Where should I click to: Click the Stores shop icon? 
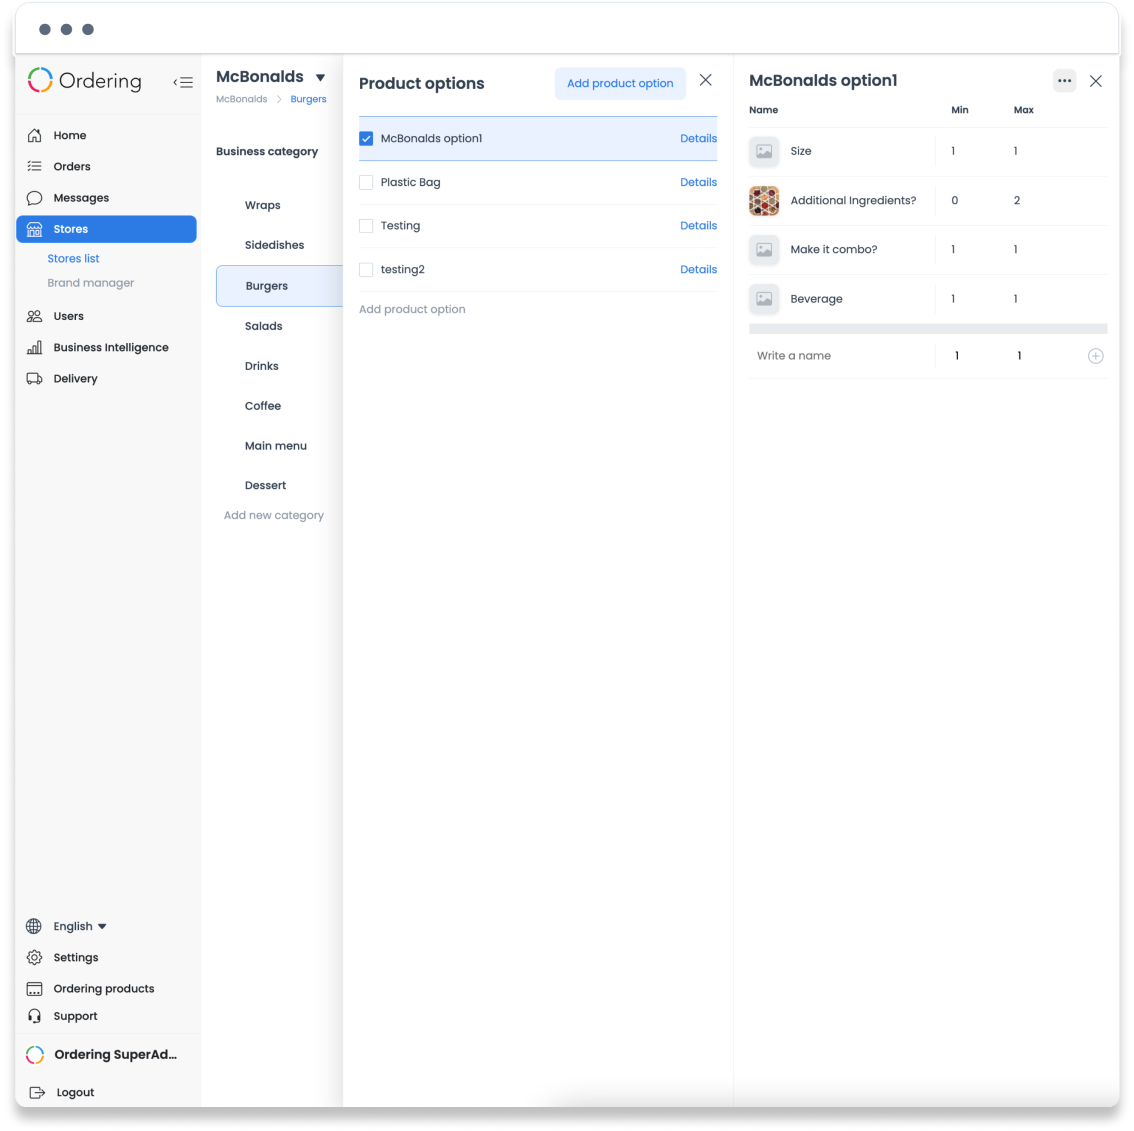click(34, 229)
